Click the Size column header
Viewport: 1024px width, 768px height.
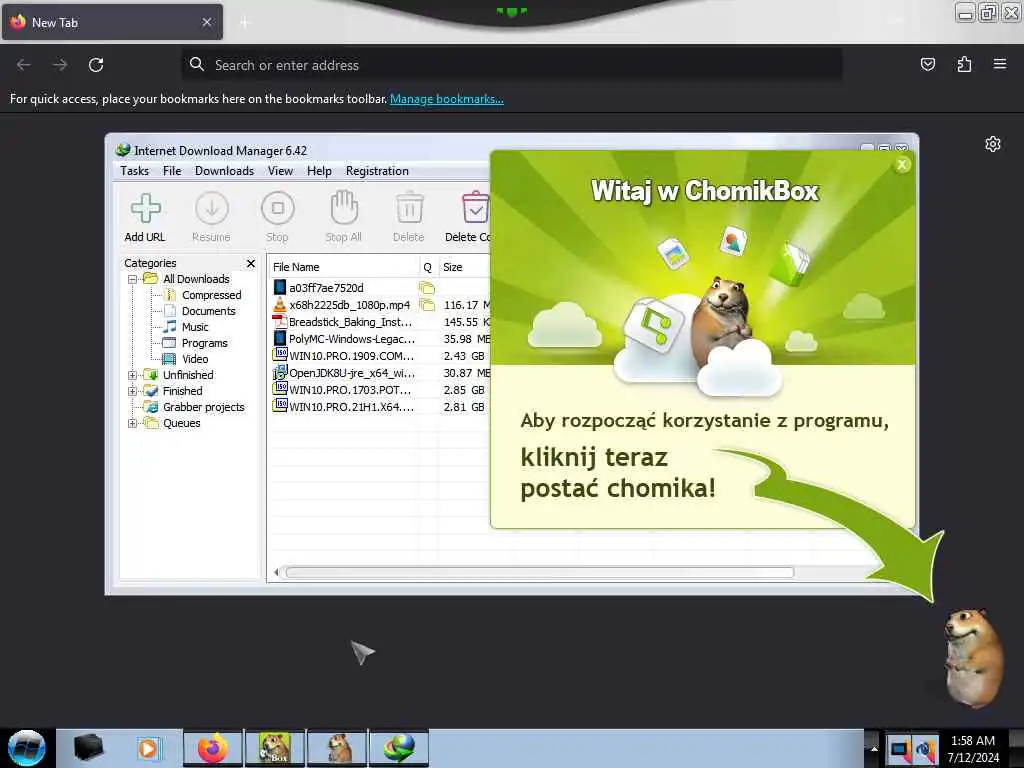coord(464,267)
